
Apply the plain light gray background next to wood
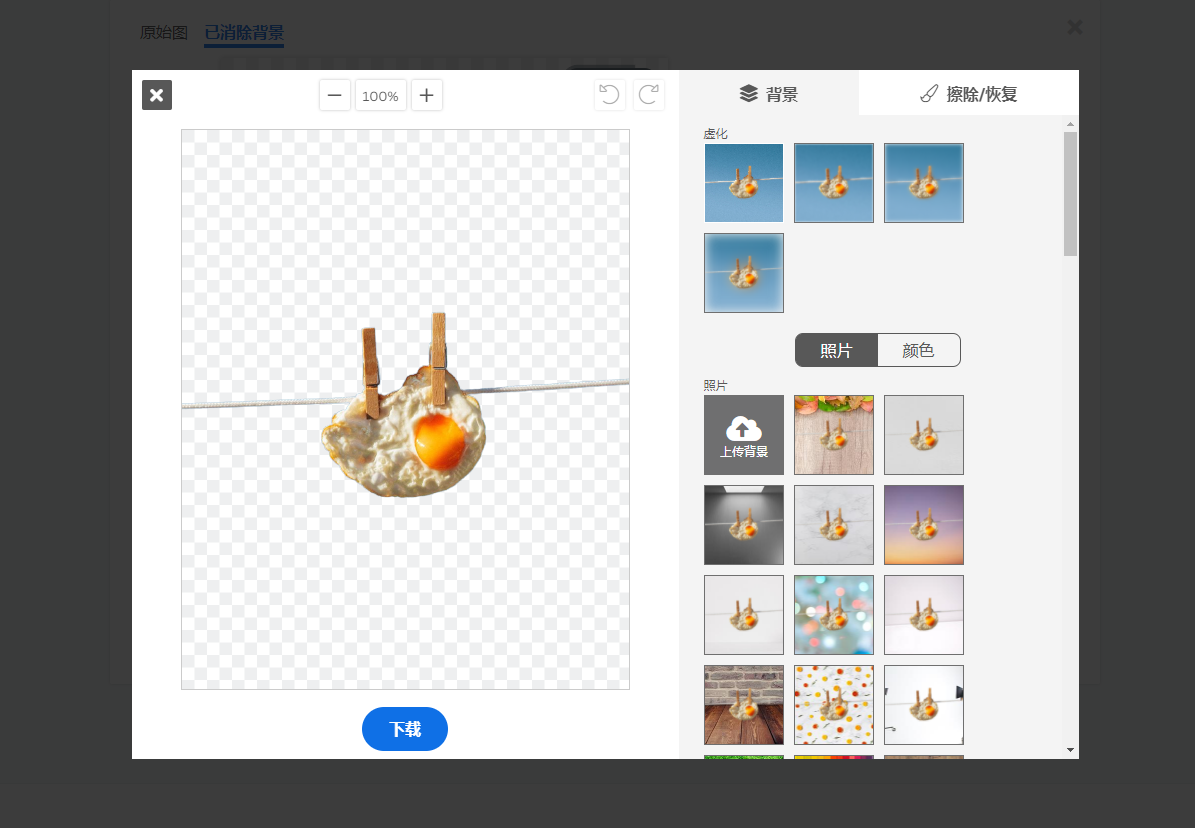(924, 435)
